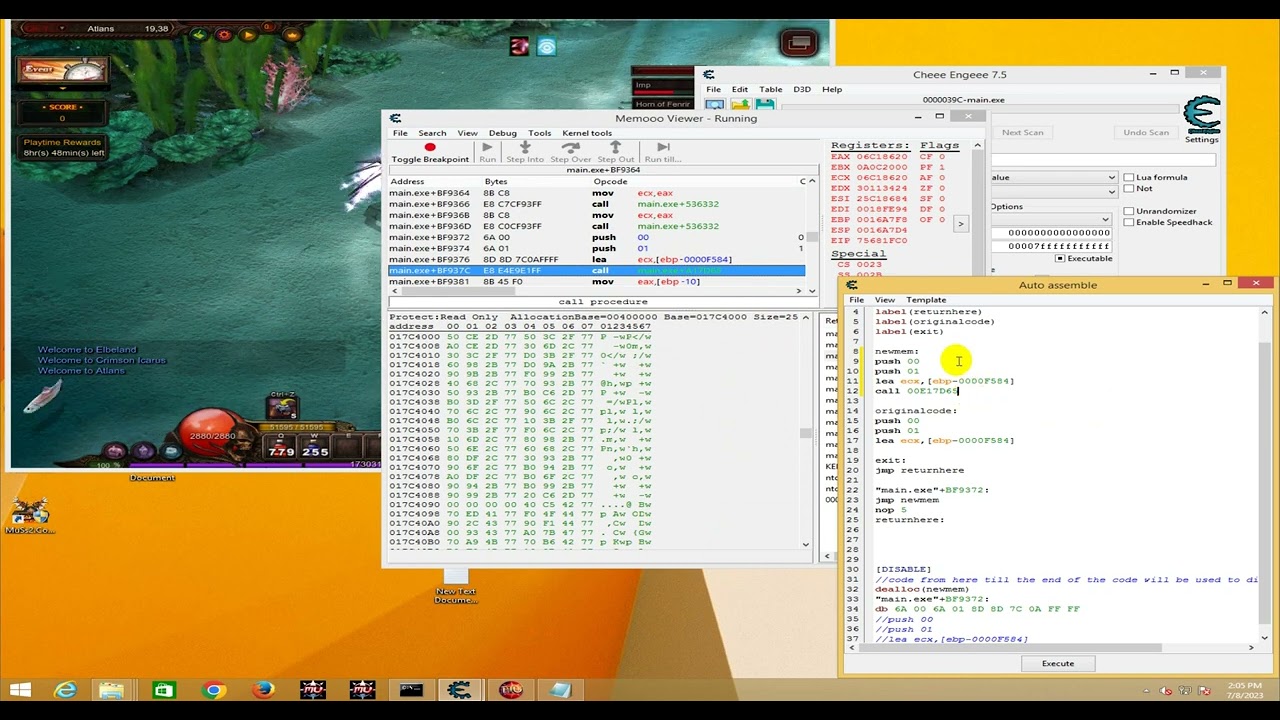Click the open process icon in Cheat Engine
This screenshot has height=720, width=1280.
(715, 104)
